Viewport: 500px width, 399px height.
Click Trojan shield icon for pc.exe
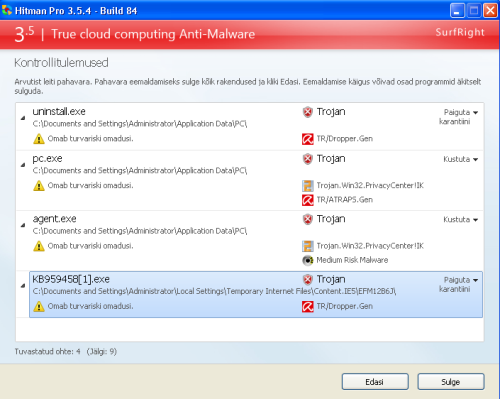click(308, 159)
